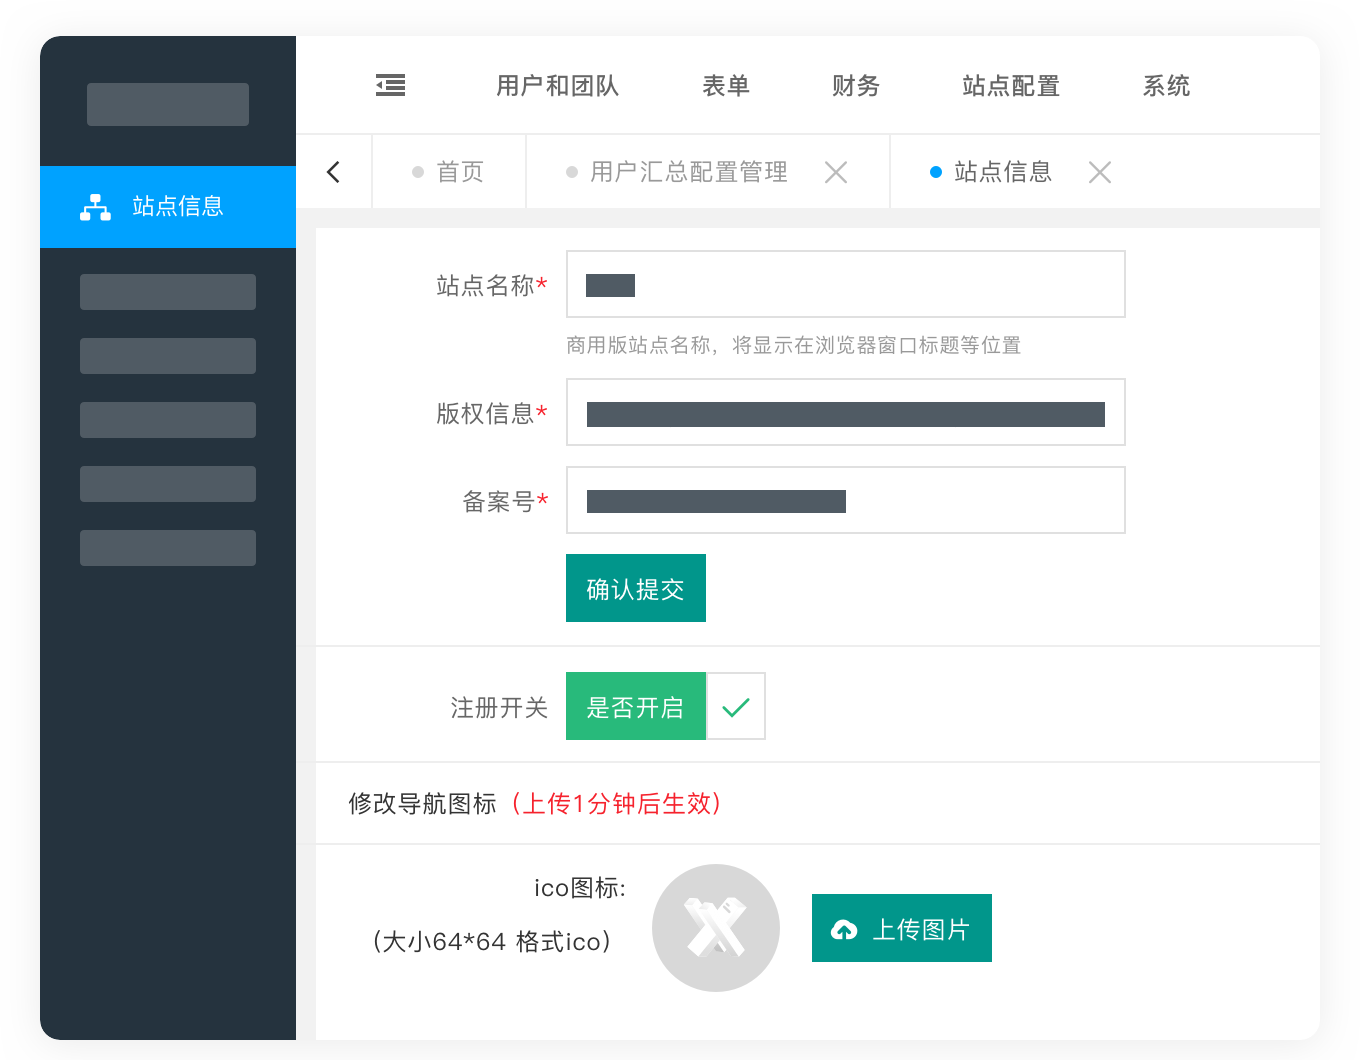Toggle the 是否开启 green switch
This screenshot has width=1361, height=1060.
click(x=635, y=707)
